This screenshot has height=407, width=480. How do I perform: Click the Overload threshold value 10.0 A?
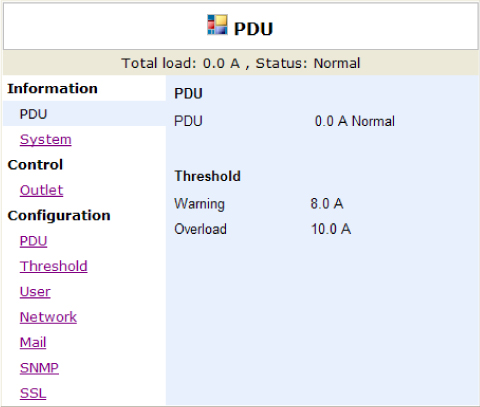pyautogui.click(x=331, y=229)
